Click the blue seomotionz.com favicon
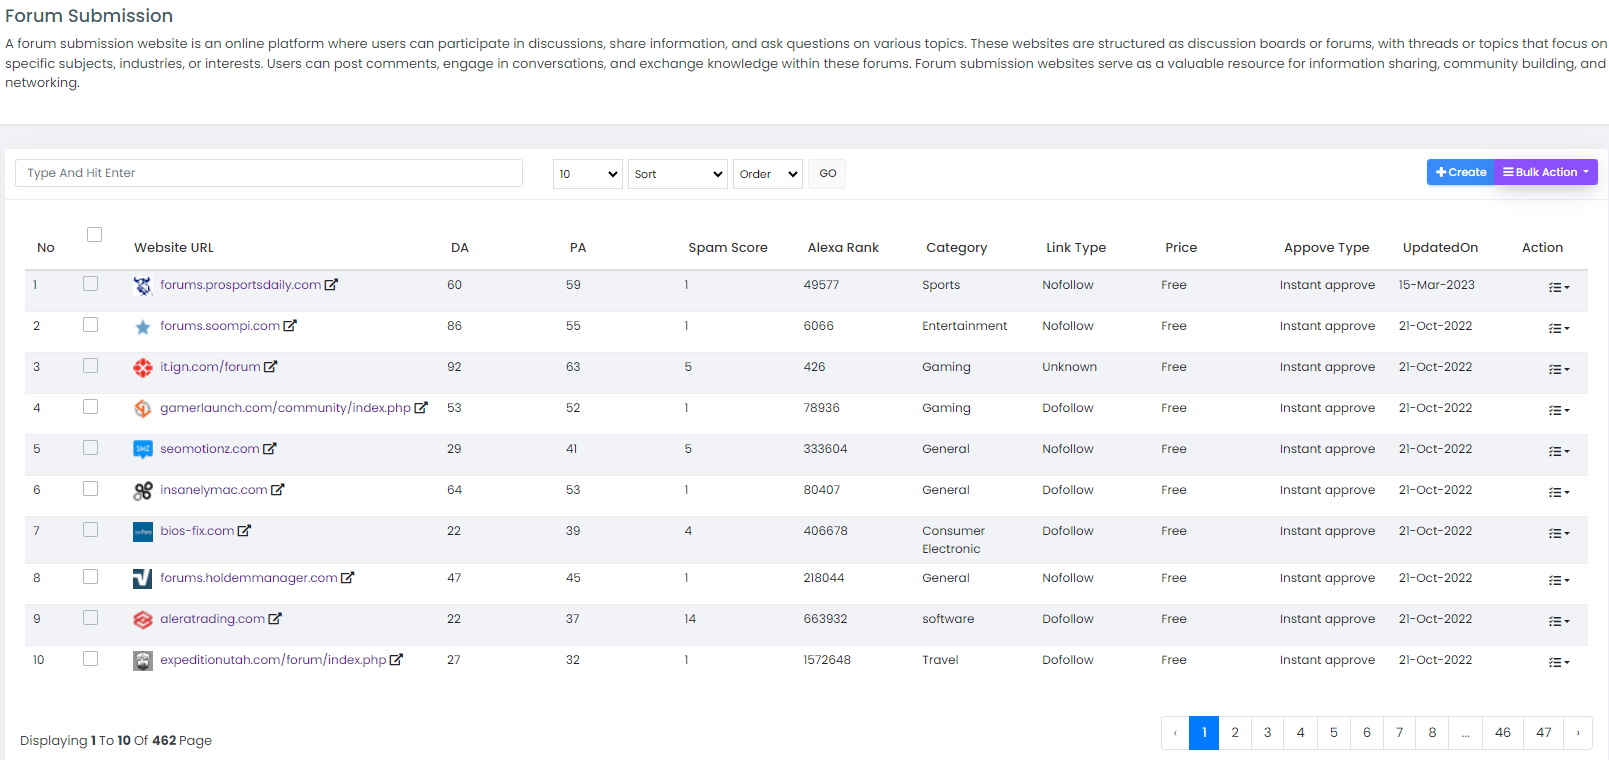Image resolution: width=1609 pixels, height=760 pixels. click(143, 450)
